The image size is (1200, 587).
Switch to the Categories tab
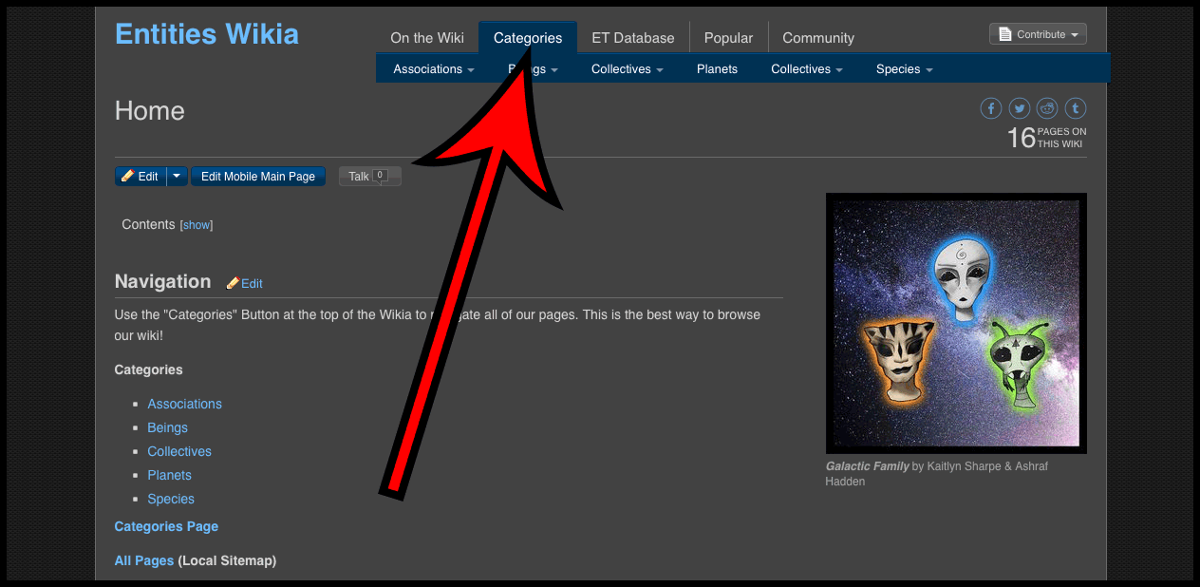(x=528, y=37)
